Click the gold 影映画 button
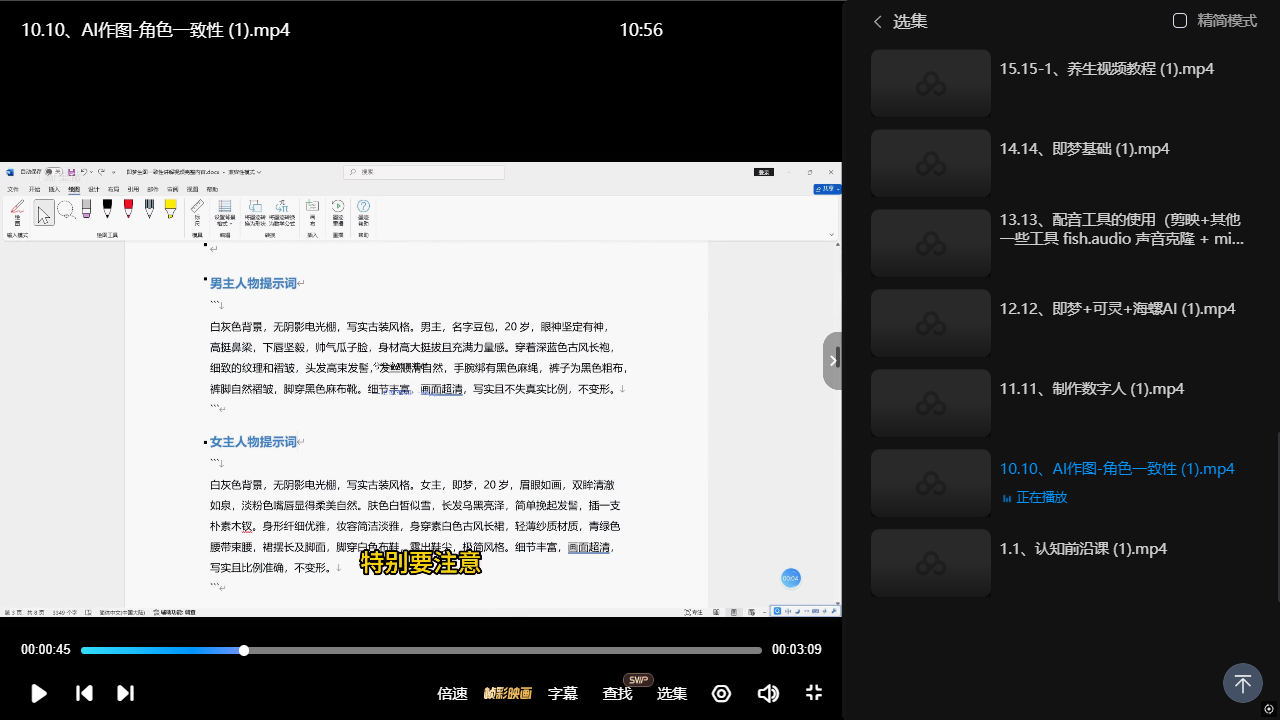 click(x=508, y=693)
